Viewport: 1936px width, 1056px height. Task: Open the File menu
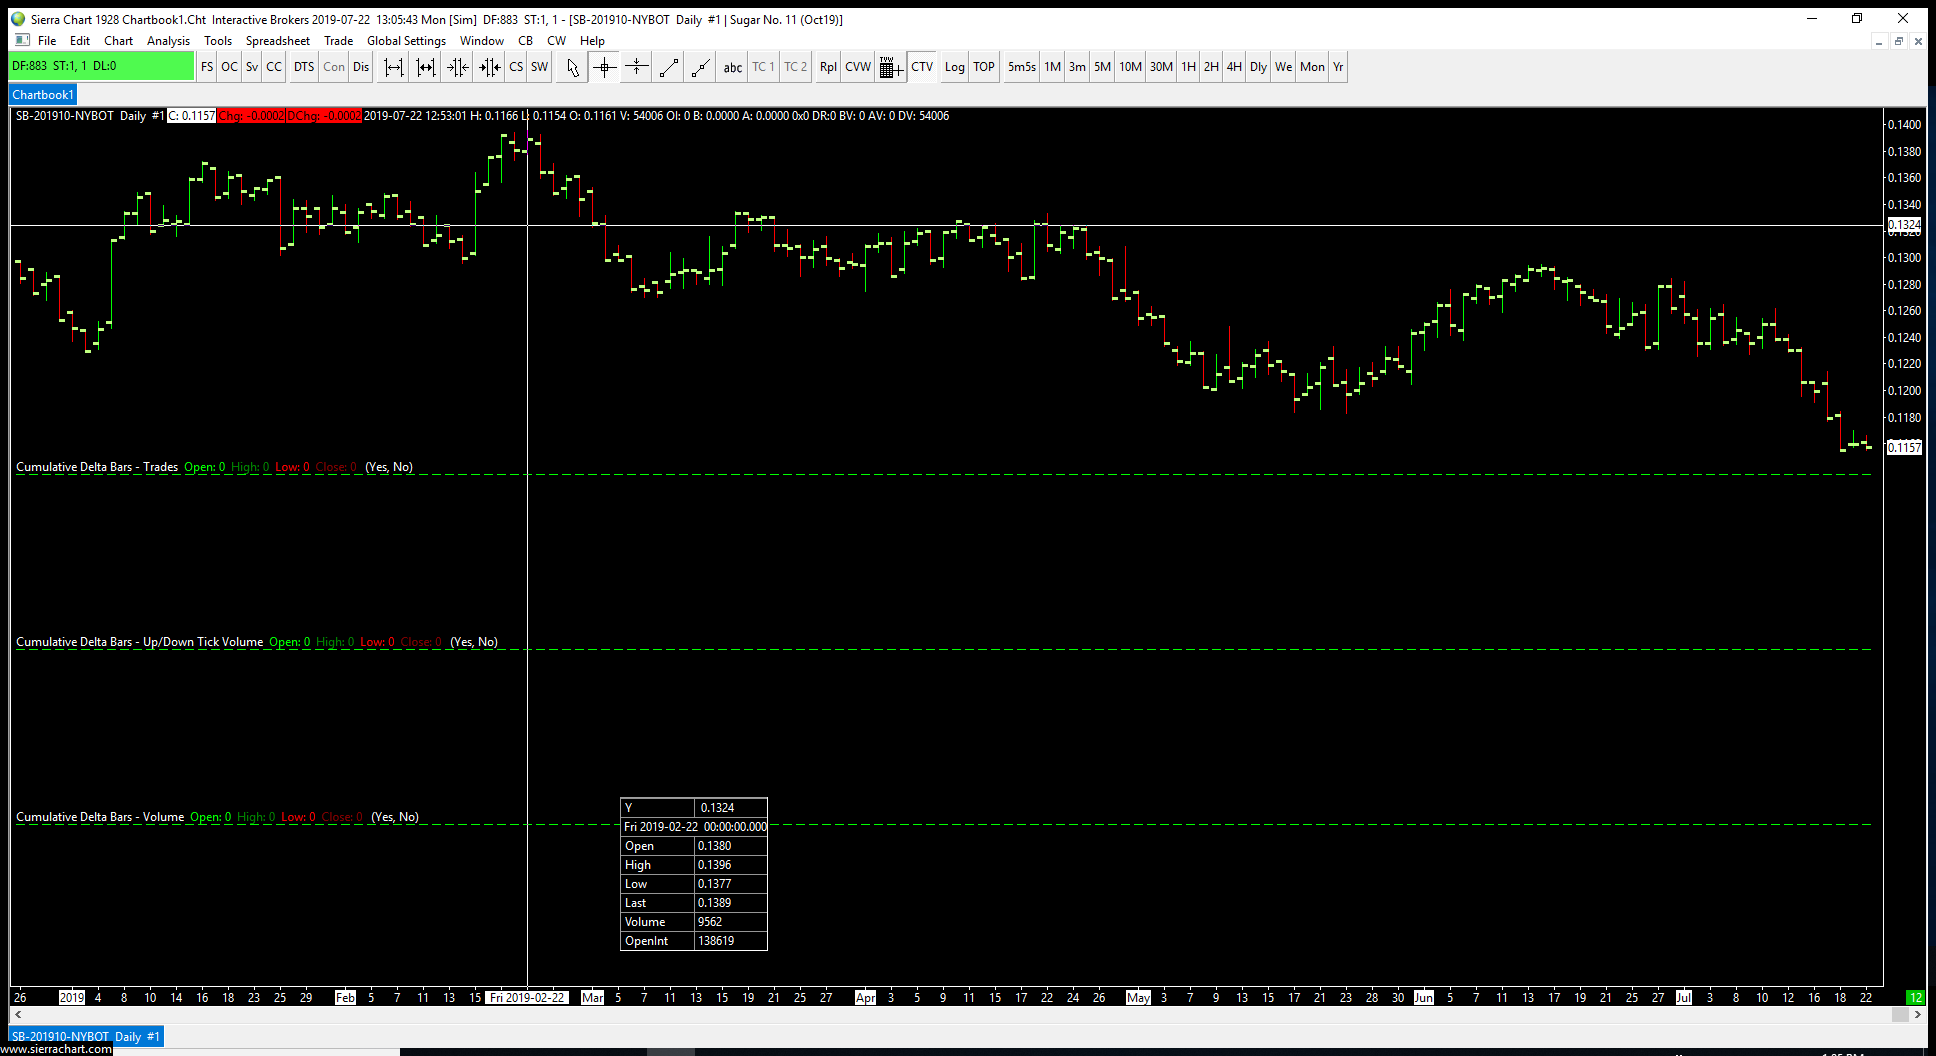click(47, 41)
